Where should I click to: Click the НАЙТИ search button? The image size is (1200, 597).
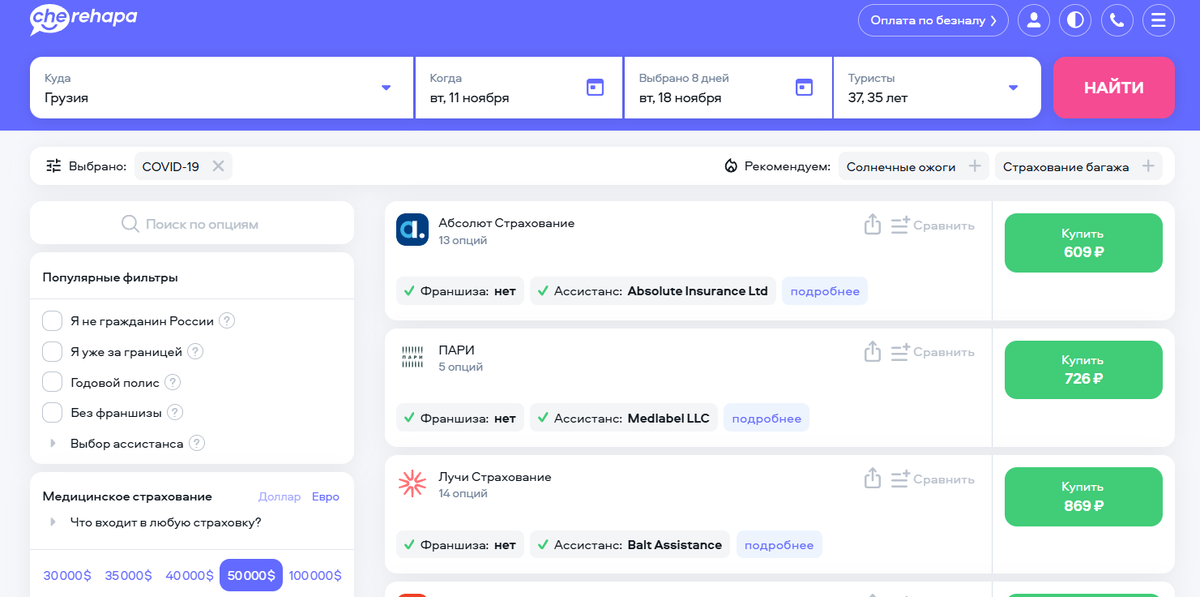coord(1114,87)
